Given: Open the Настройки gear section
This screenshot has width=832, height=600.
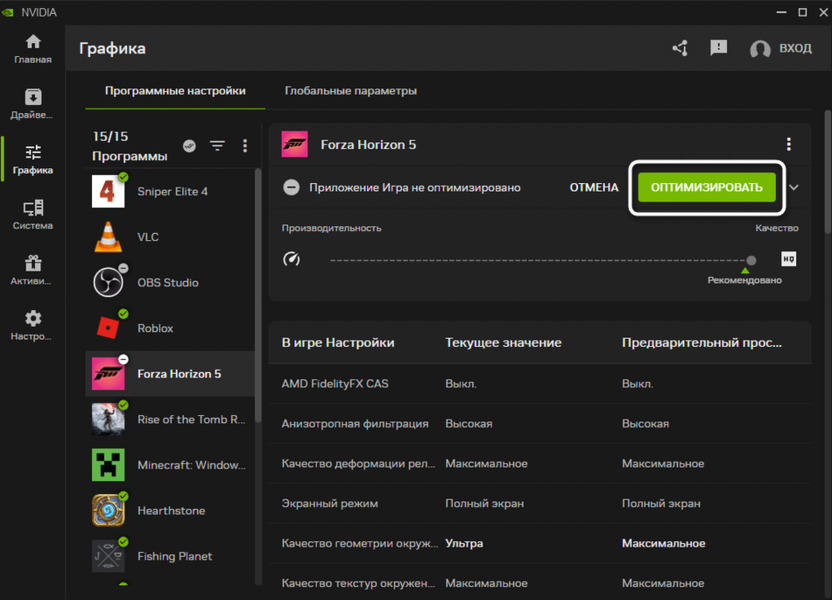Looking at the screenshot, I should click(33, 326).
